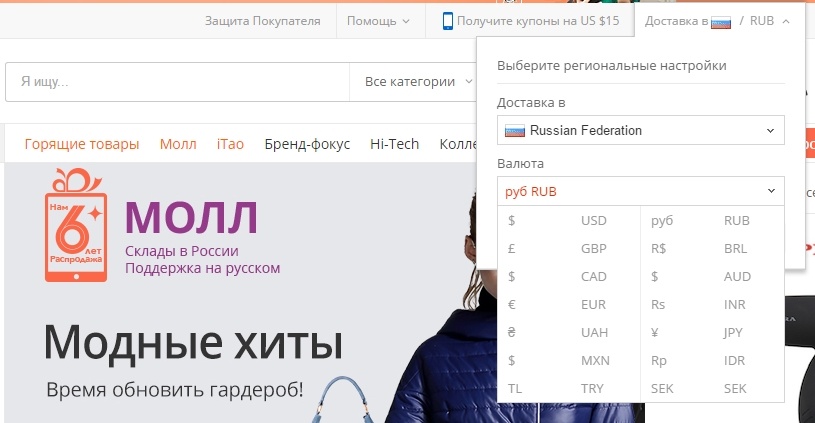Click the МОЛЛ banner title
The image size is (815, 423).
point(191,218)
